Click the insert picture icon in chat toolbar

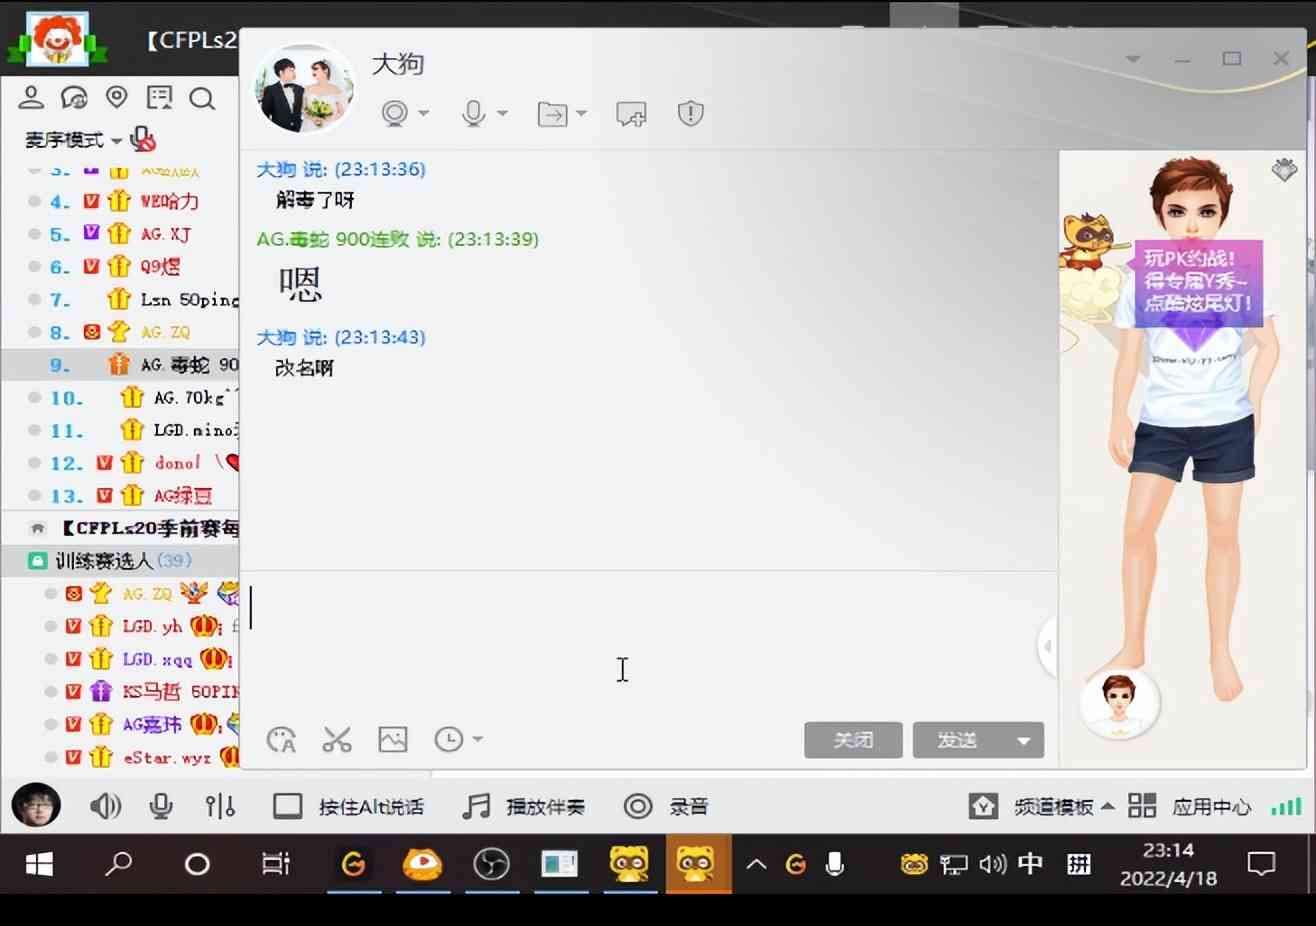[393, 740]
